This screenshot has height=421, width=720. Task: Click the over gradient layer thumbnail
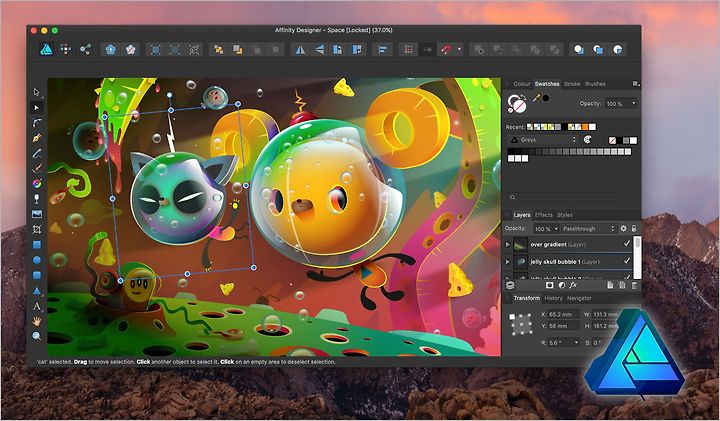click(x=521, y=244)
